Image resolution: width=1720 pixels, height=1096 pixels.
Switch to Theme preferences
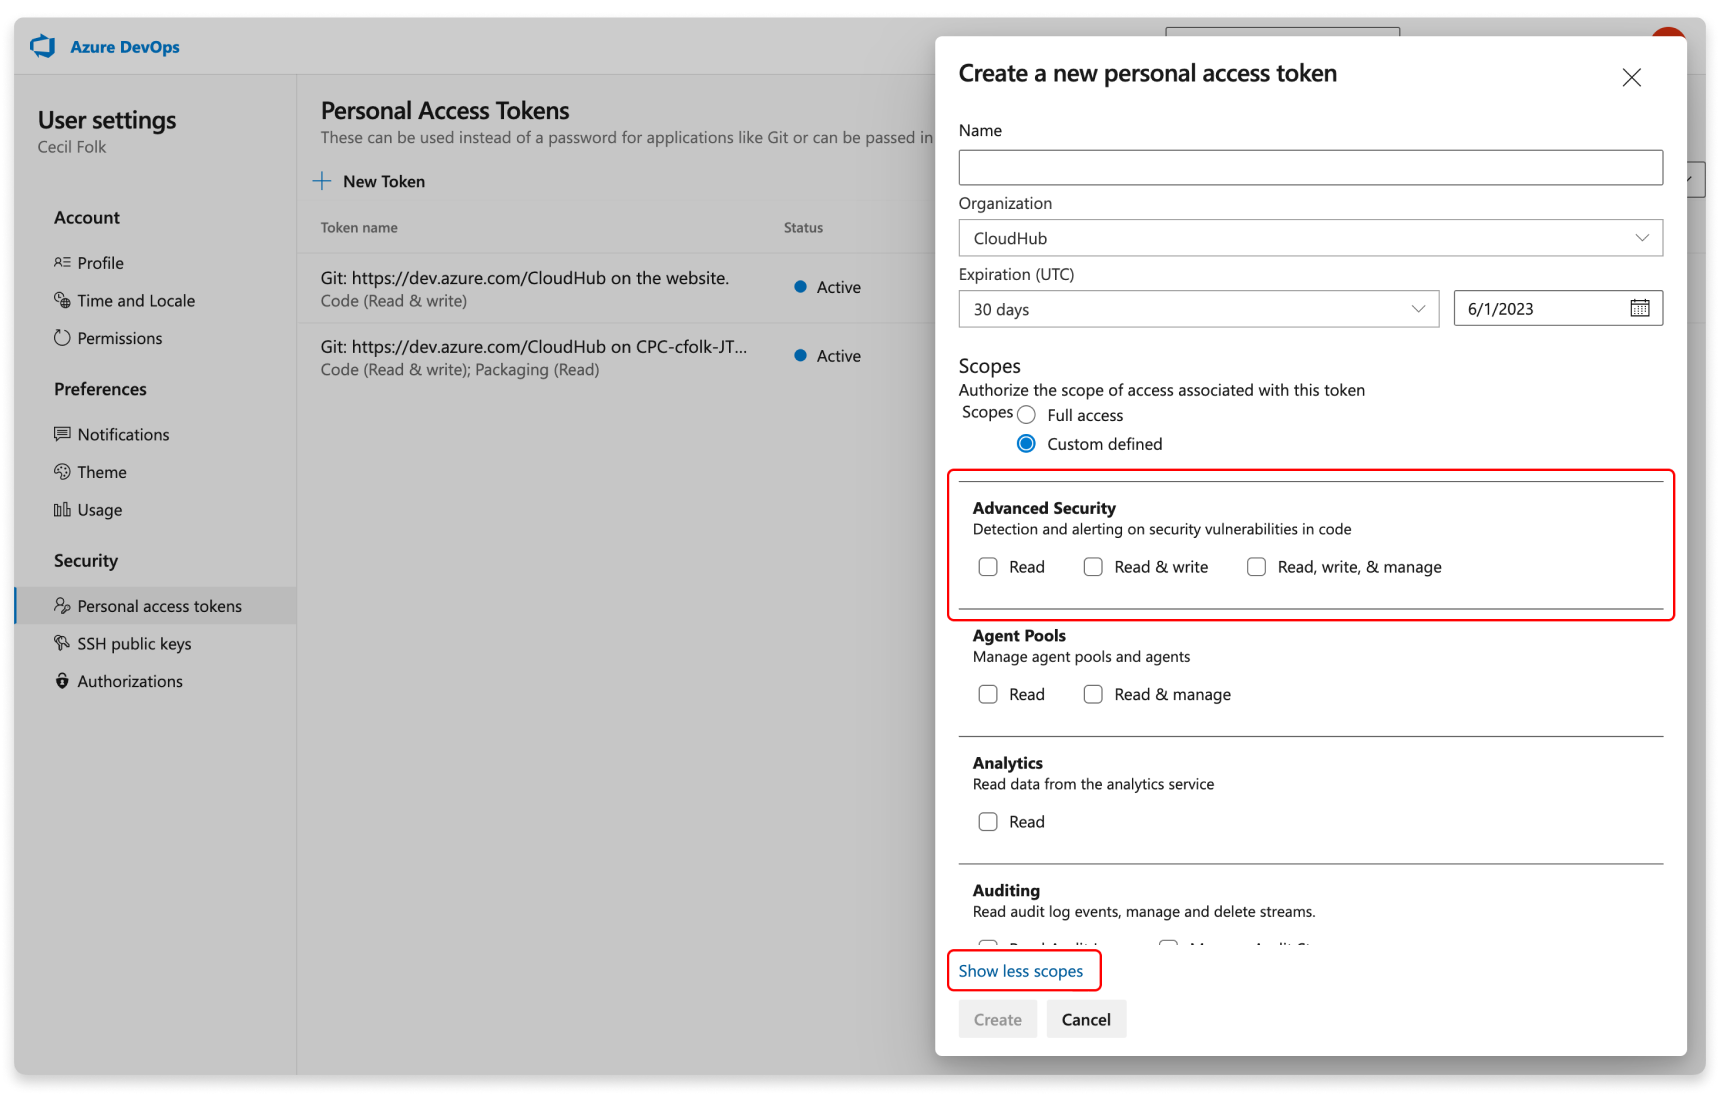(102, 472)
